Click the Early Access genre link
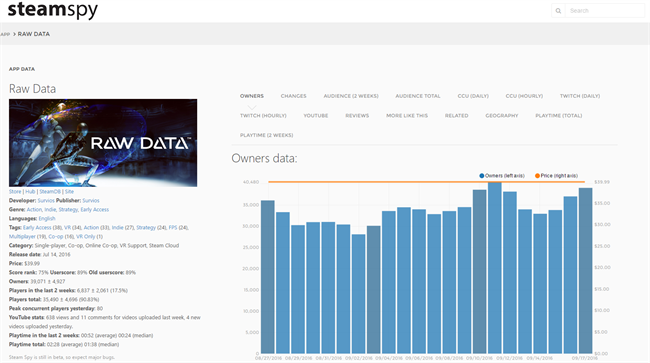This screenshot has width=650, height=363. pos(95,210)
